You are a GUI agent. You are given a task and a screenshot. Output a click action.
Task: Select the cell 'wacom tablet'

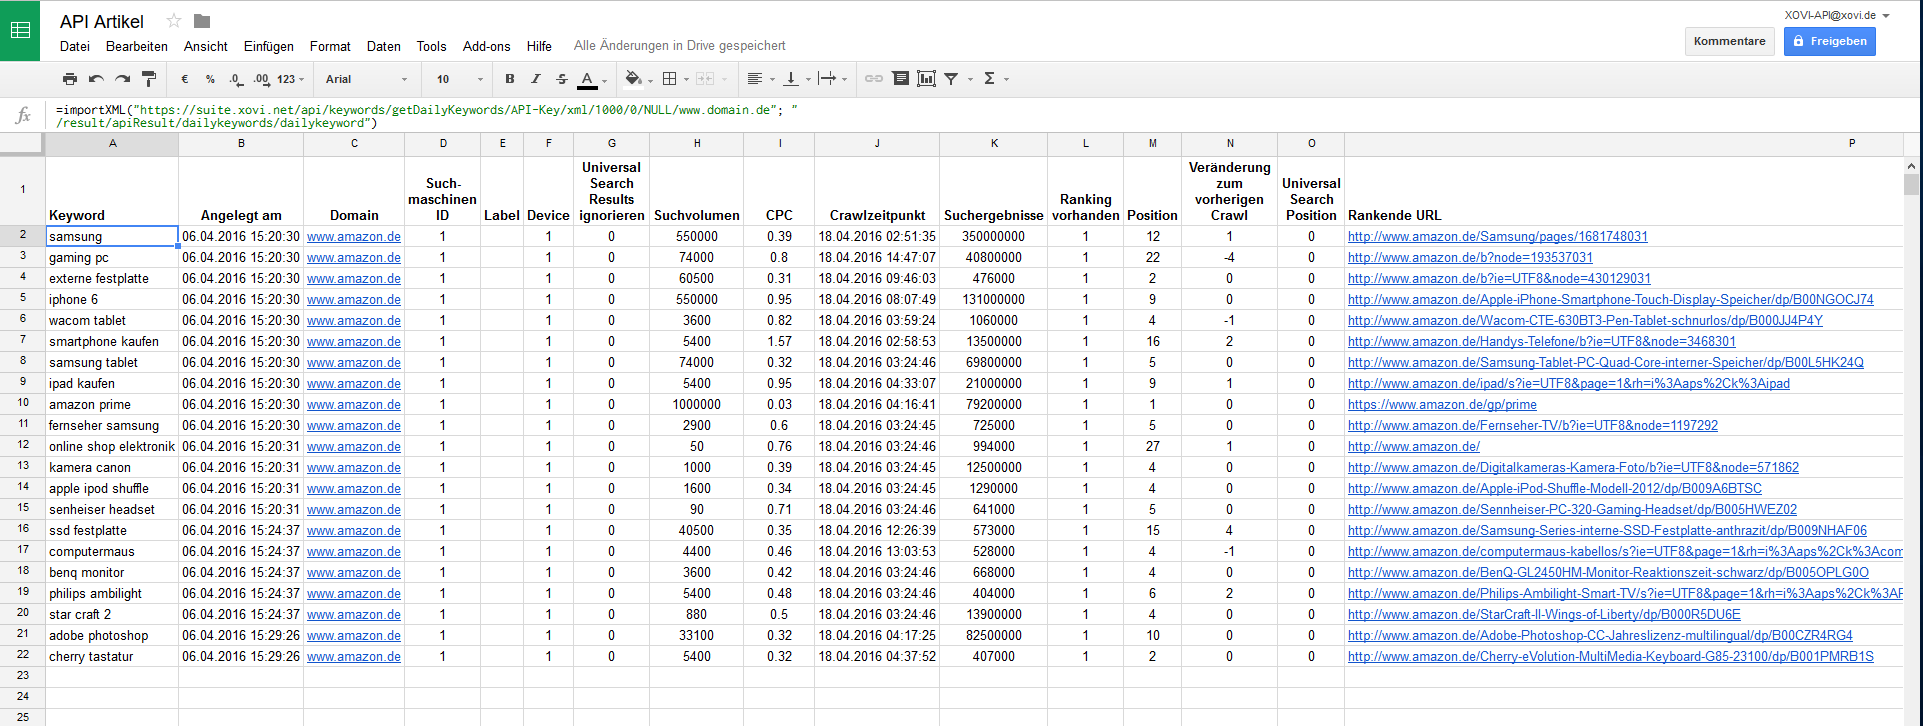pyautogui.click(x=112, y=321)
